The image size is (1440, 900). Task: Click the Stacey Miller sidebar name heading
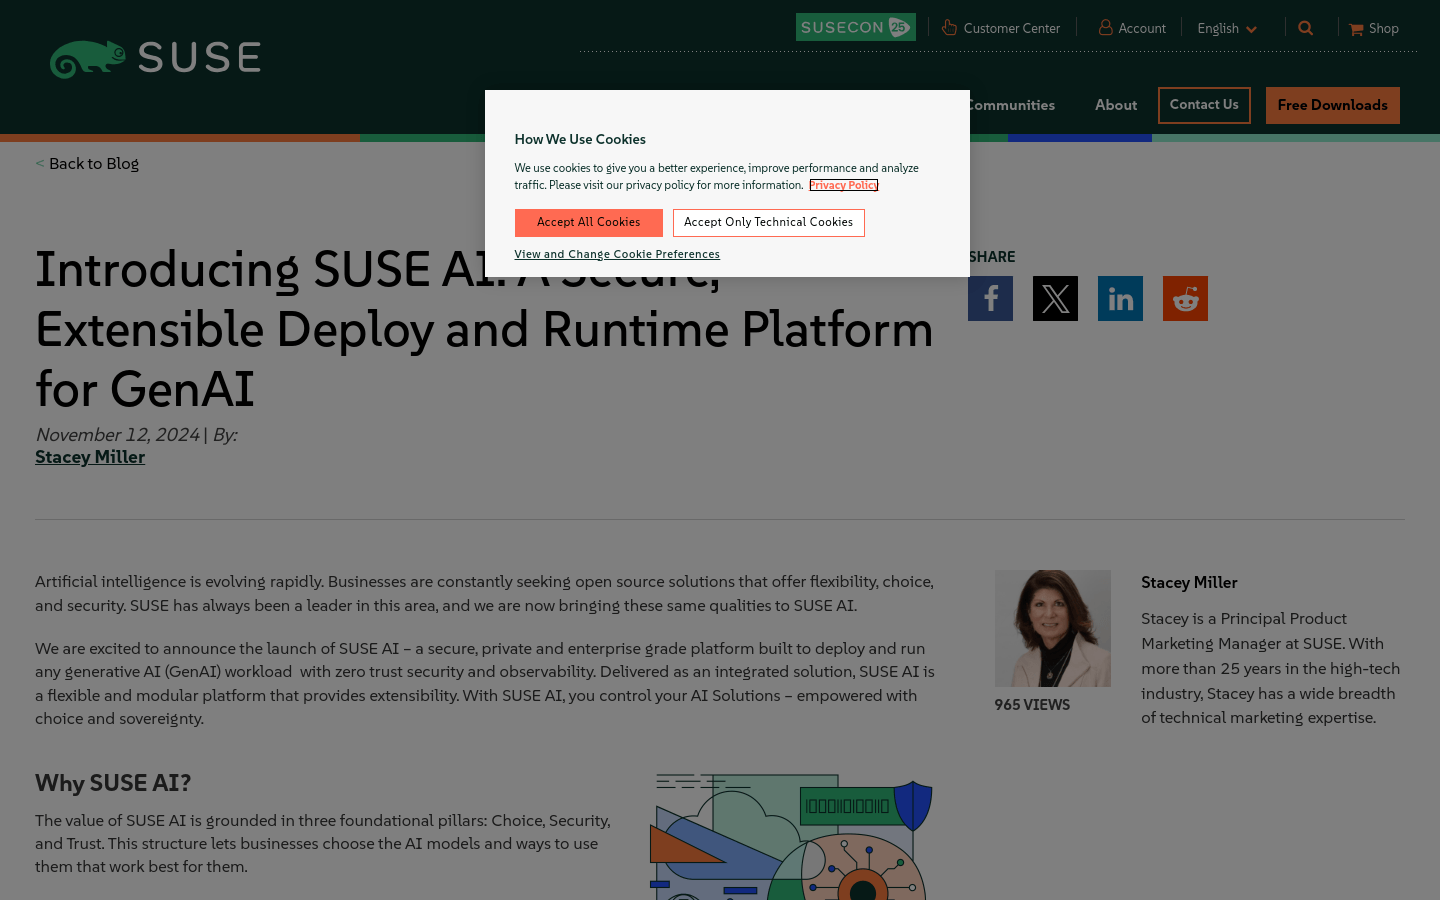click(x=1189, y=582)
